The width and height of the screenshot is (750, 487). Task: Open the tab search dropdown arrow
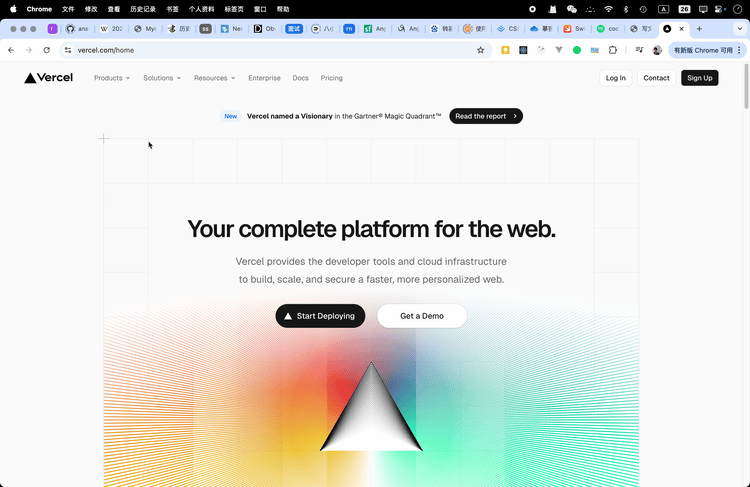click(x=739, y=29)
